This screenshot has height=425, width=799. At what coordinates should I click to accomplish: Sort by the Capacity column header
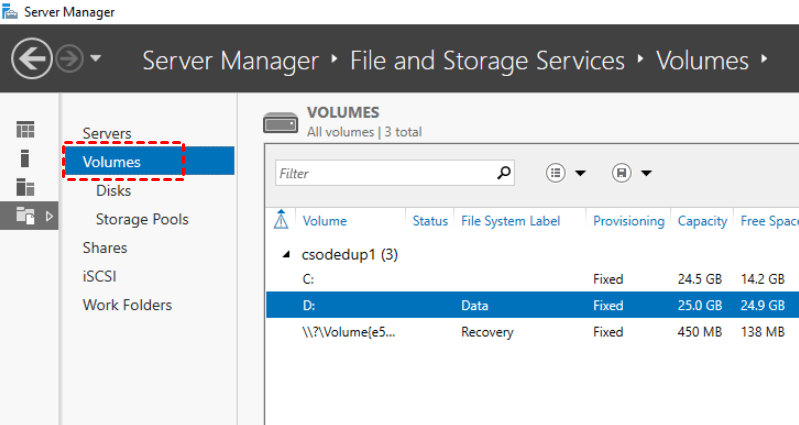coord(702,221)
